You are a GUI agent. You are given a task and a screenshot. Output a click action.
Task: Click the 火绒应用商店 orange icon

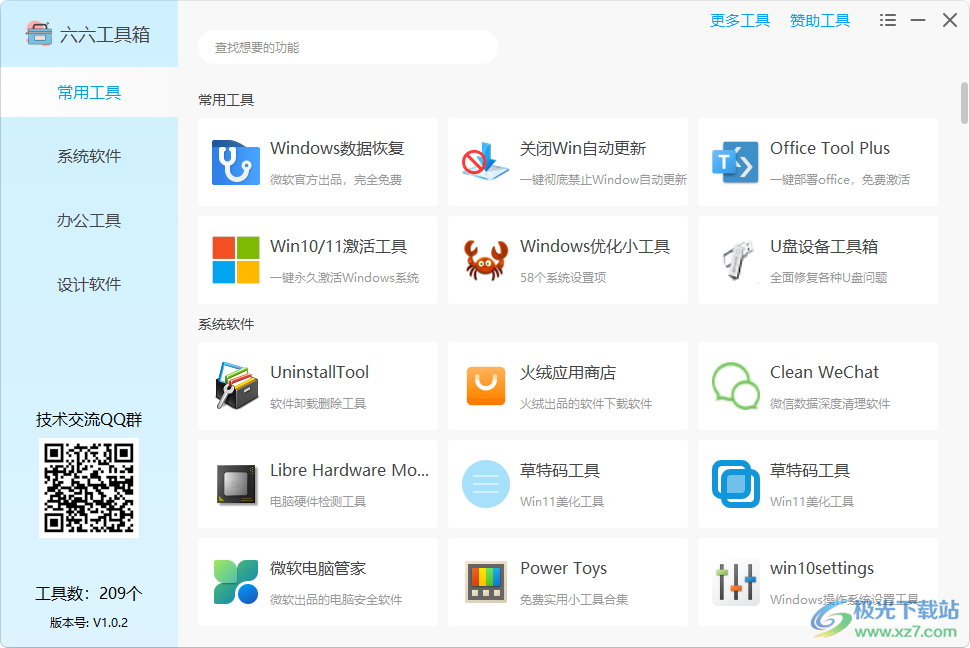(x=486, y=386)
